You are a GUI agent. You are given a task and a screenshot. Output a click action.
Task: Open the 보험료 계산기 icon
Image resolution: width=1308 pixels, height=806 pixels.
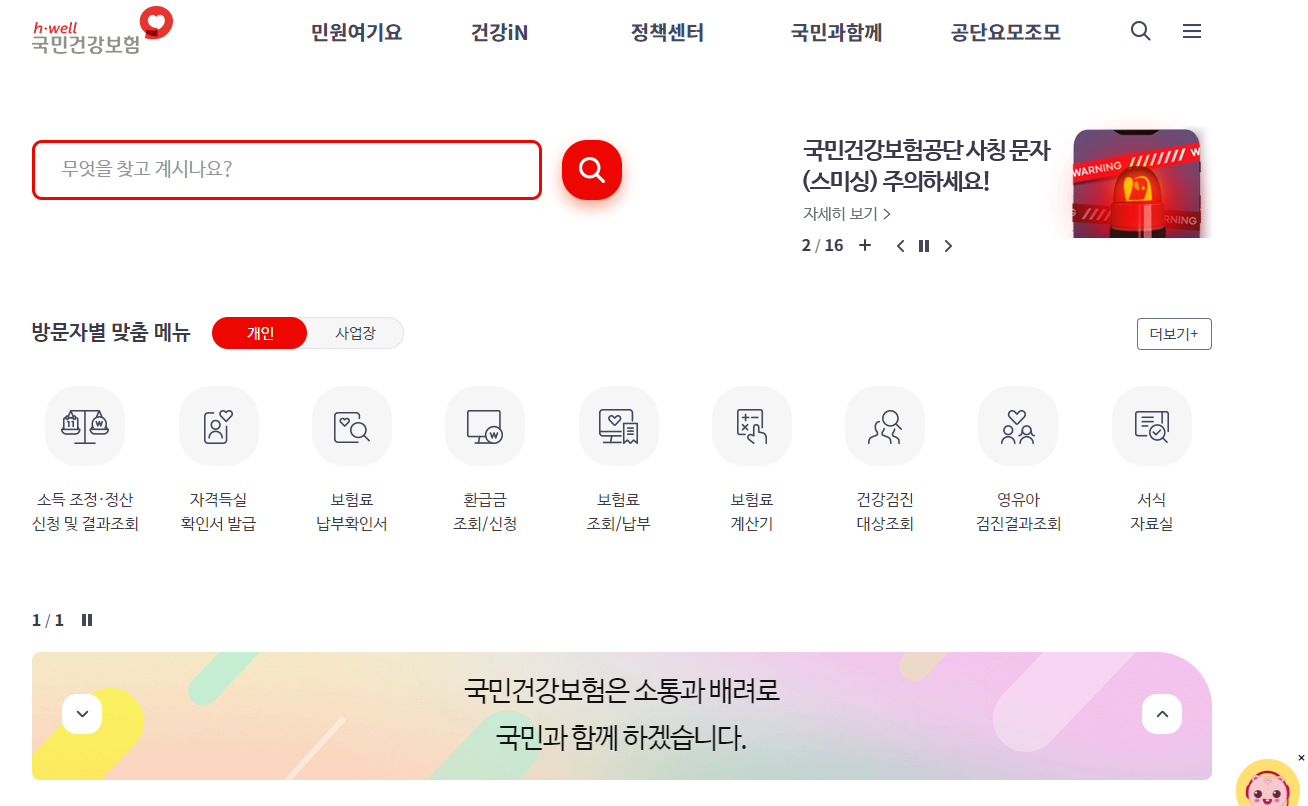[x=751, y=425]
